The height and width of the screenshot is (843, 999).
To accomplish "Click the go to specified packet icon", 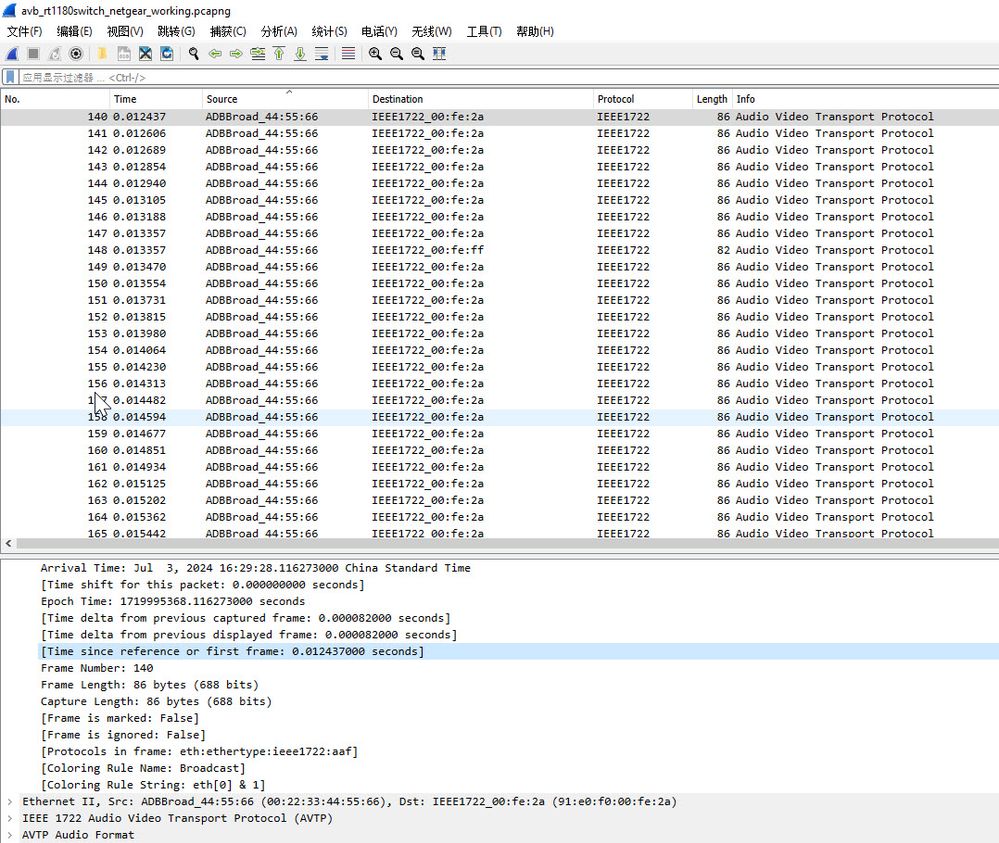I will click(257, 54).
